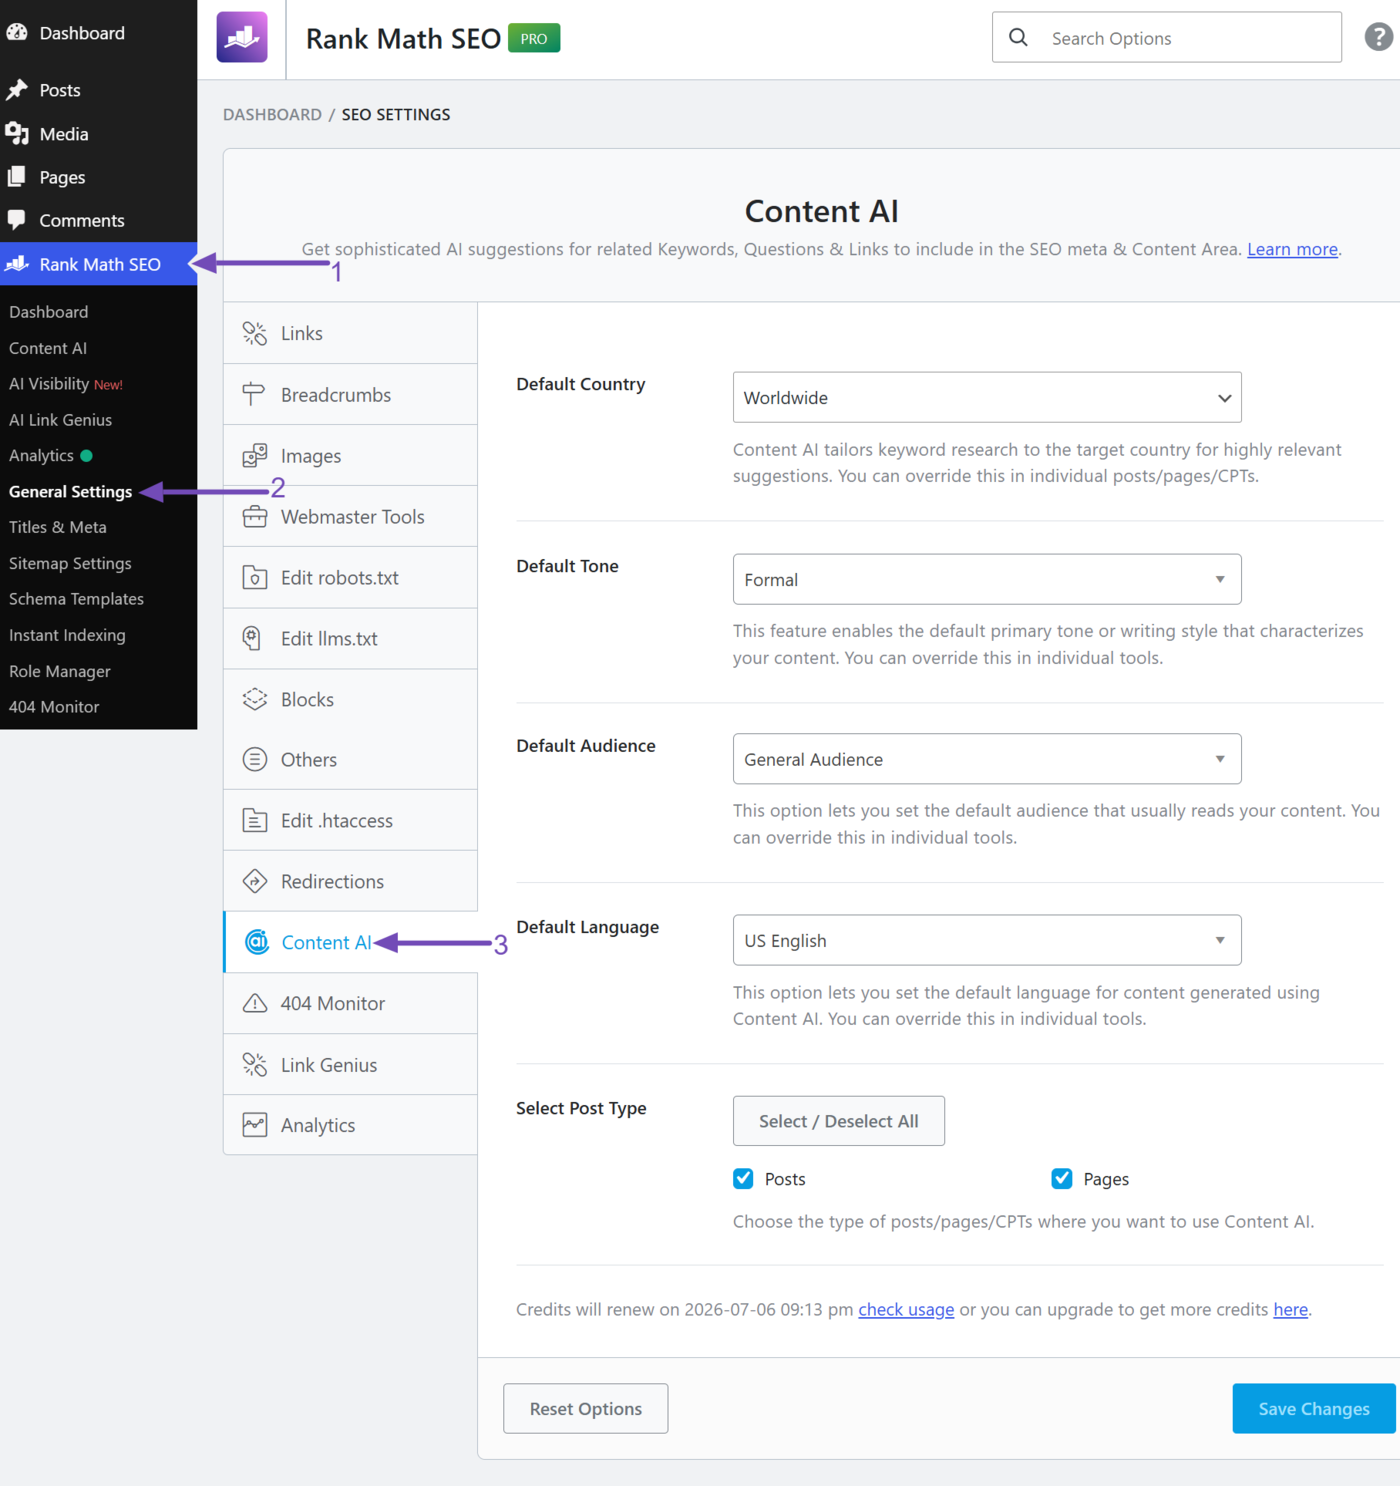Click the Media menu label

[x=64, y=134]
